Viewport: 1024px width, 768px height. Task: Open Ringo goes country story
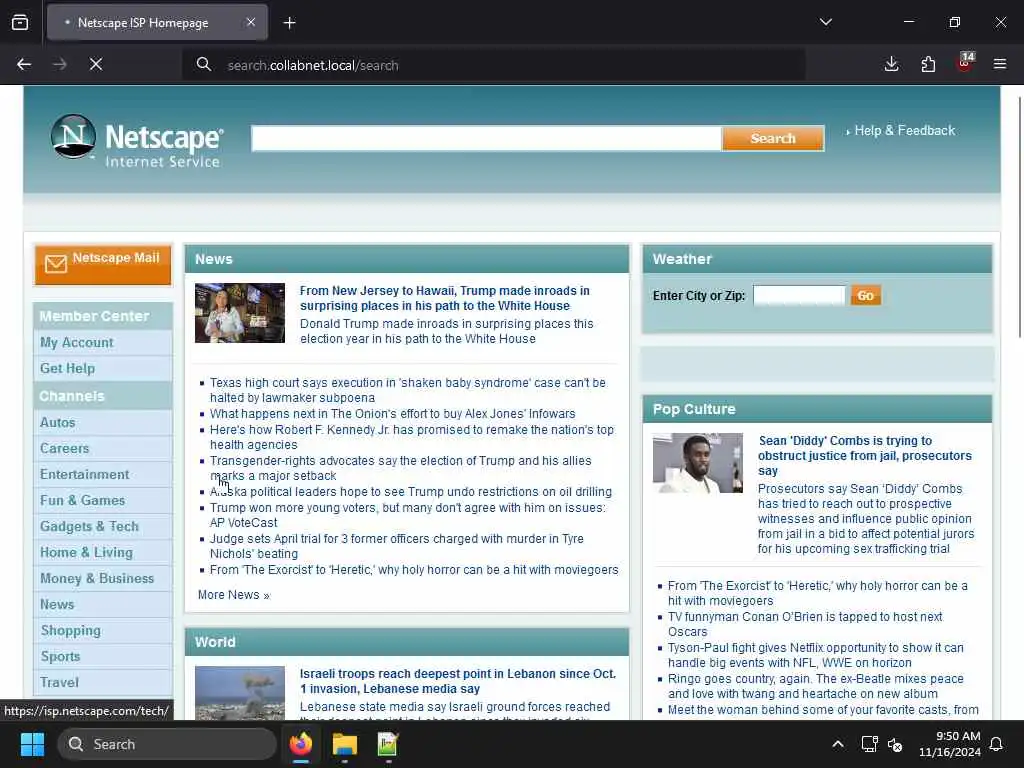[x=816, y=686]
